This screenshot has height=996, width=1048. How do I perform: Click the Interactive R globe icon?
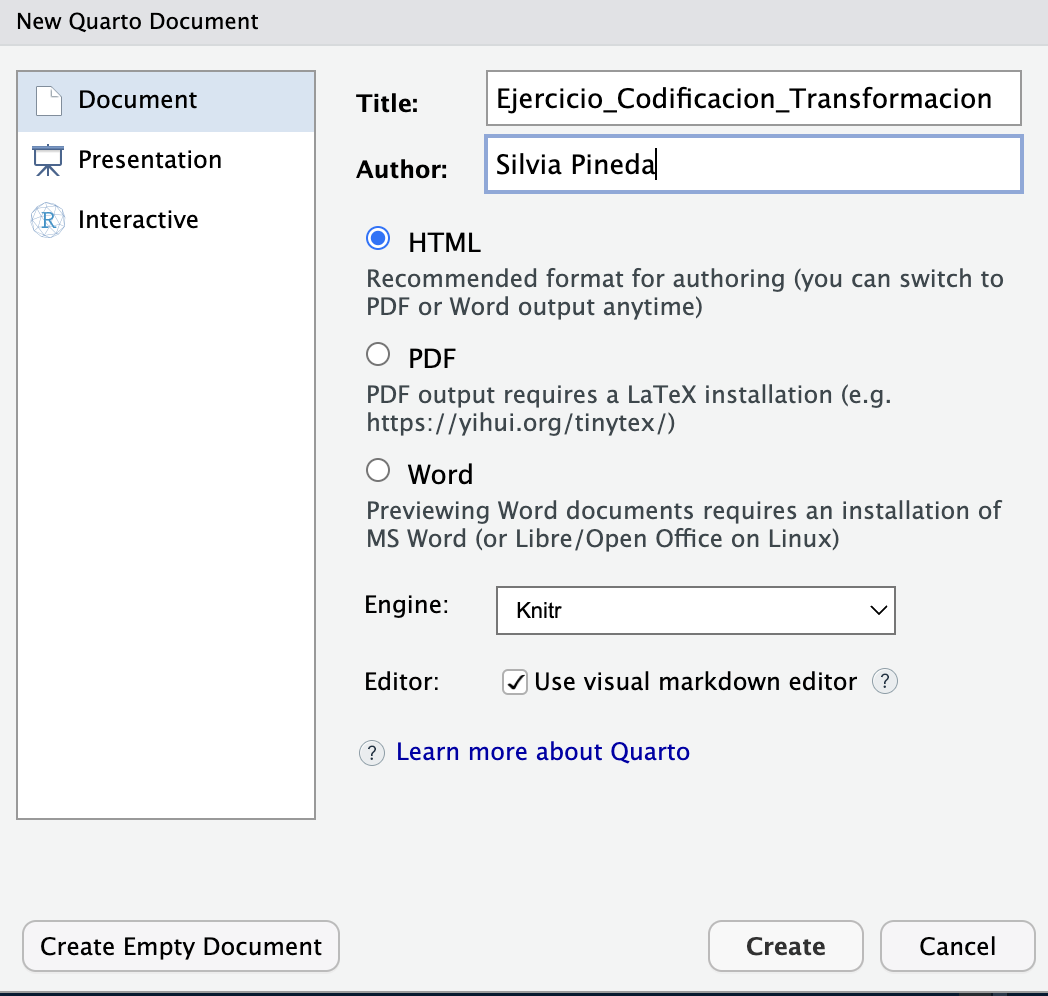click(x=48, y=220)
